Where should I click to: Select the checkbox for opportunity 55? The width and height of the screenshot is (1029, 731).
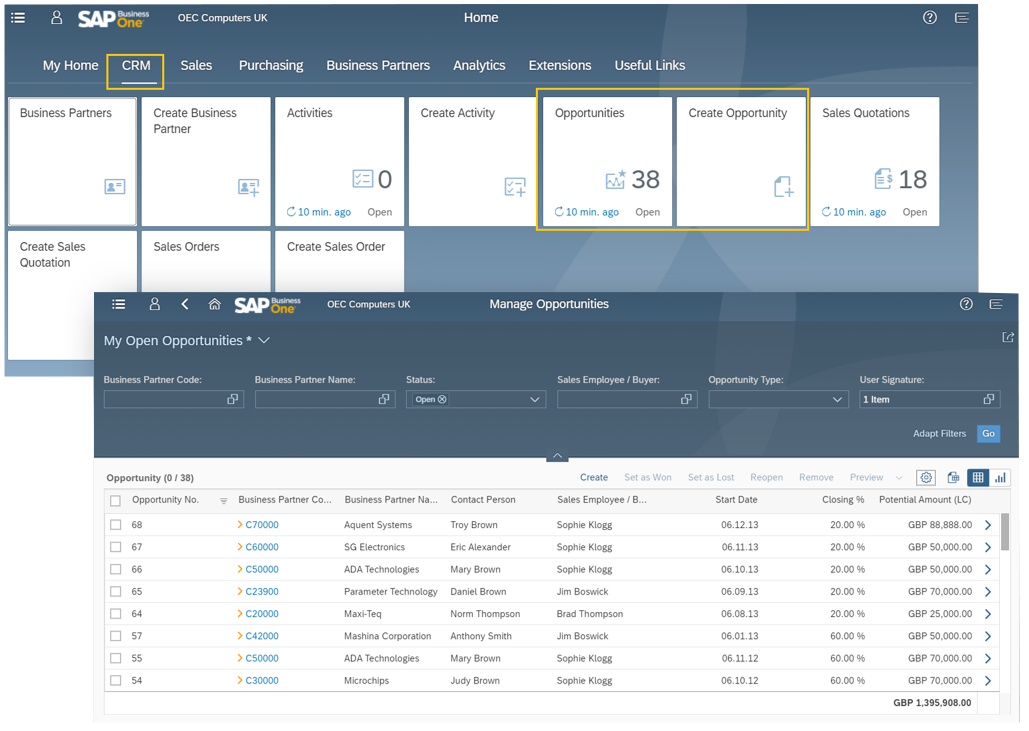116,659
